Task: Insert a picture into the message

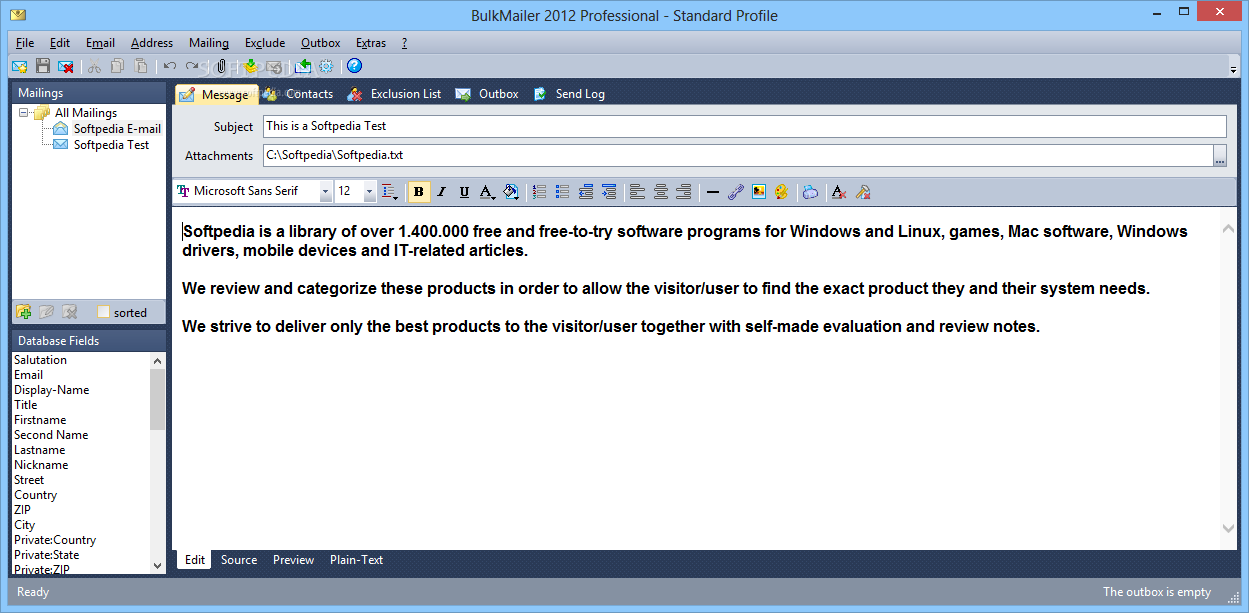Action: coord(759,192)
